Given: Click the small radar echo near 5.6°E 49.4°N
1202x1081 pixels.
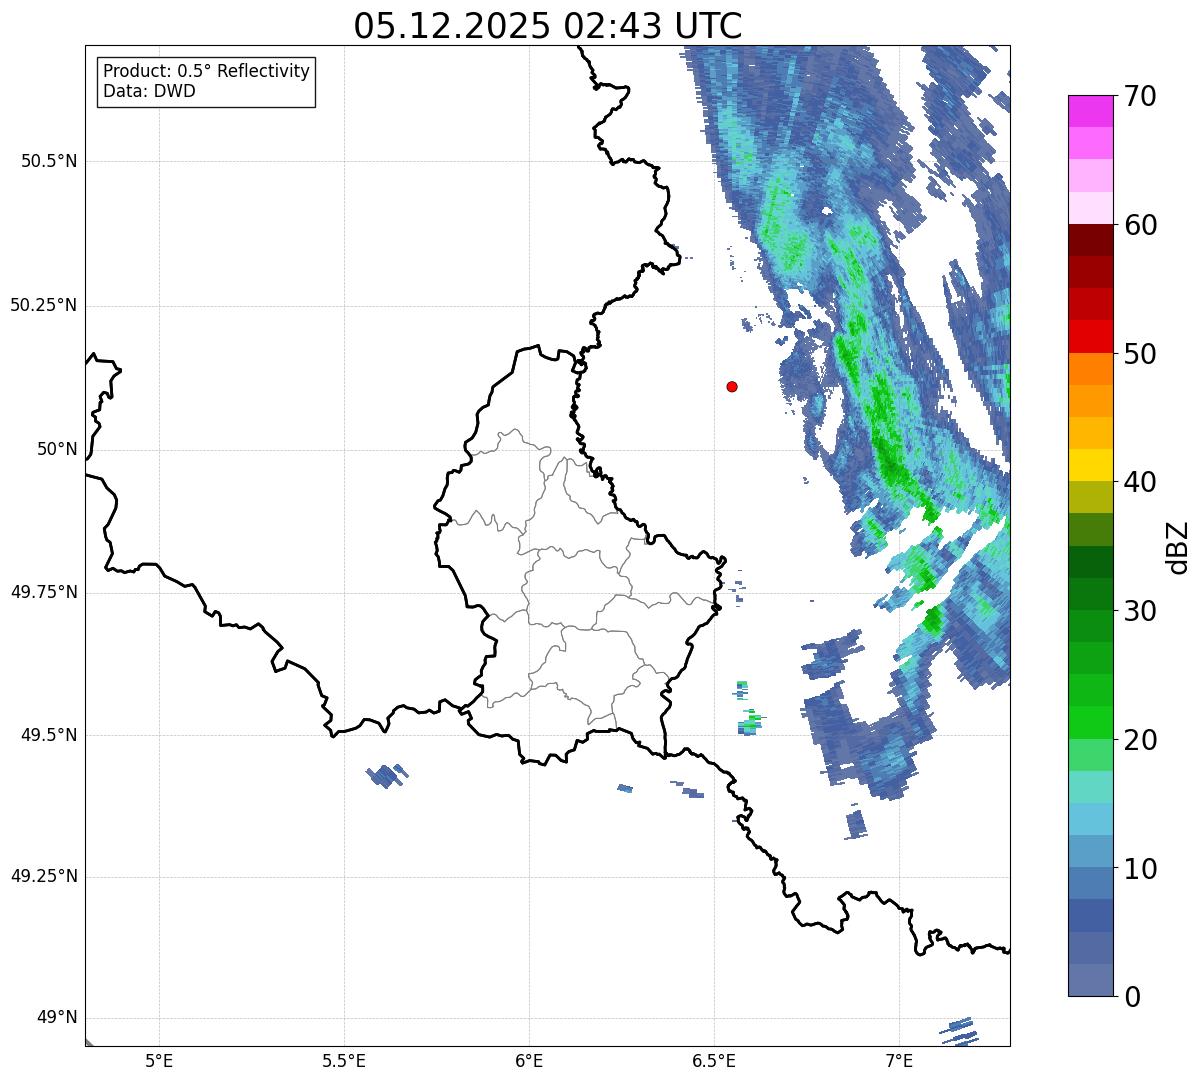Looking at the screenshot, I should (387, 775).
